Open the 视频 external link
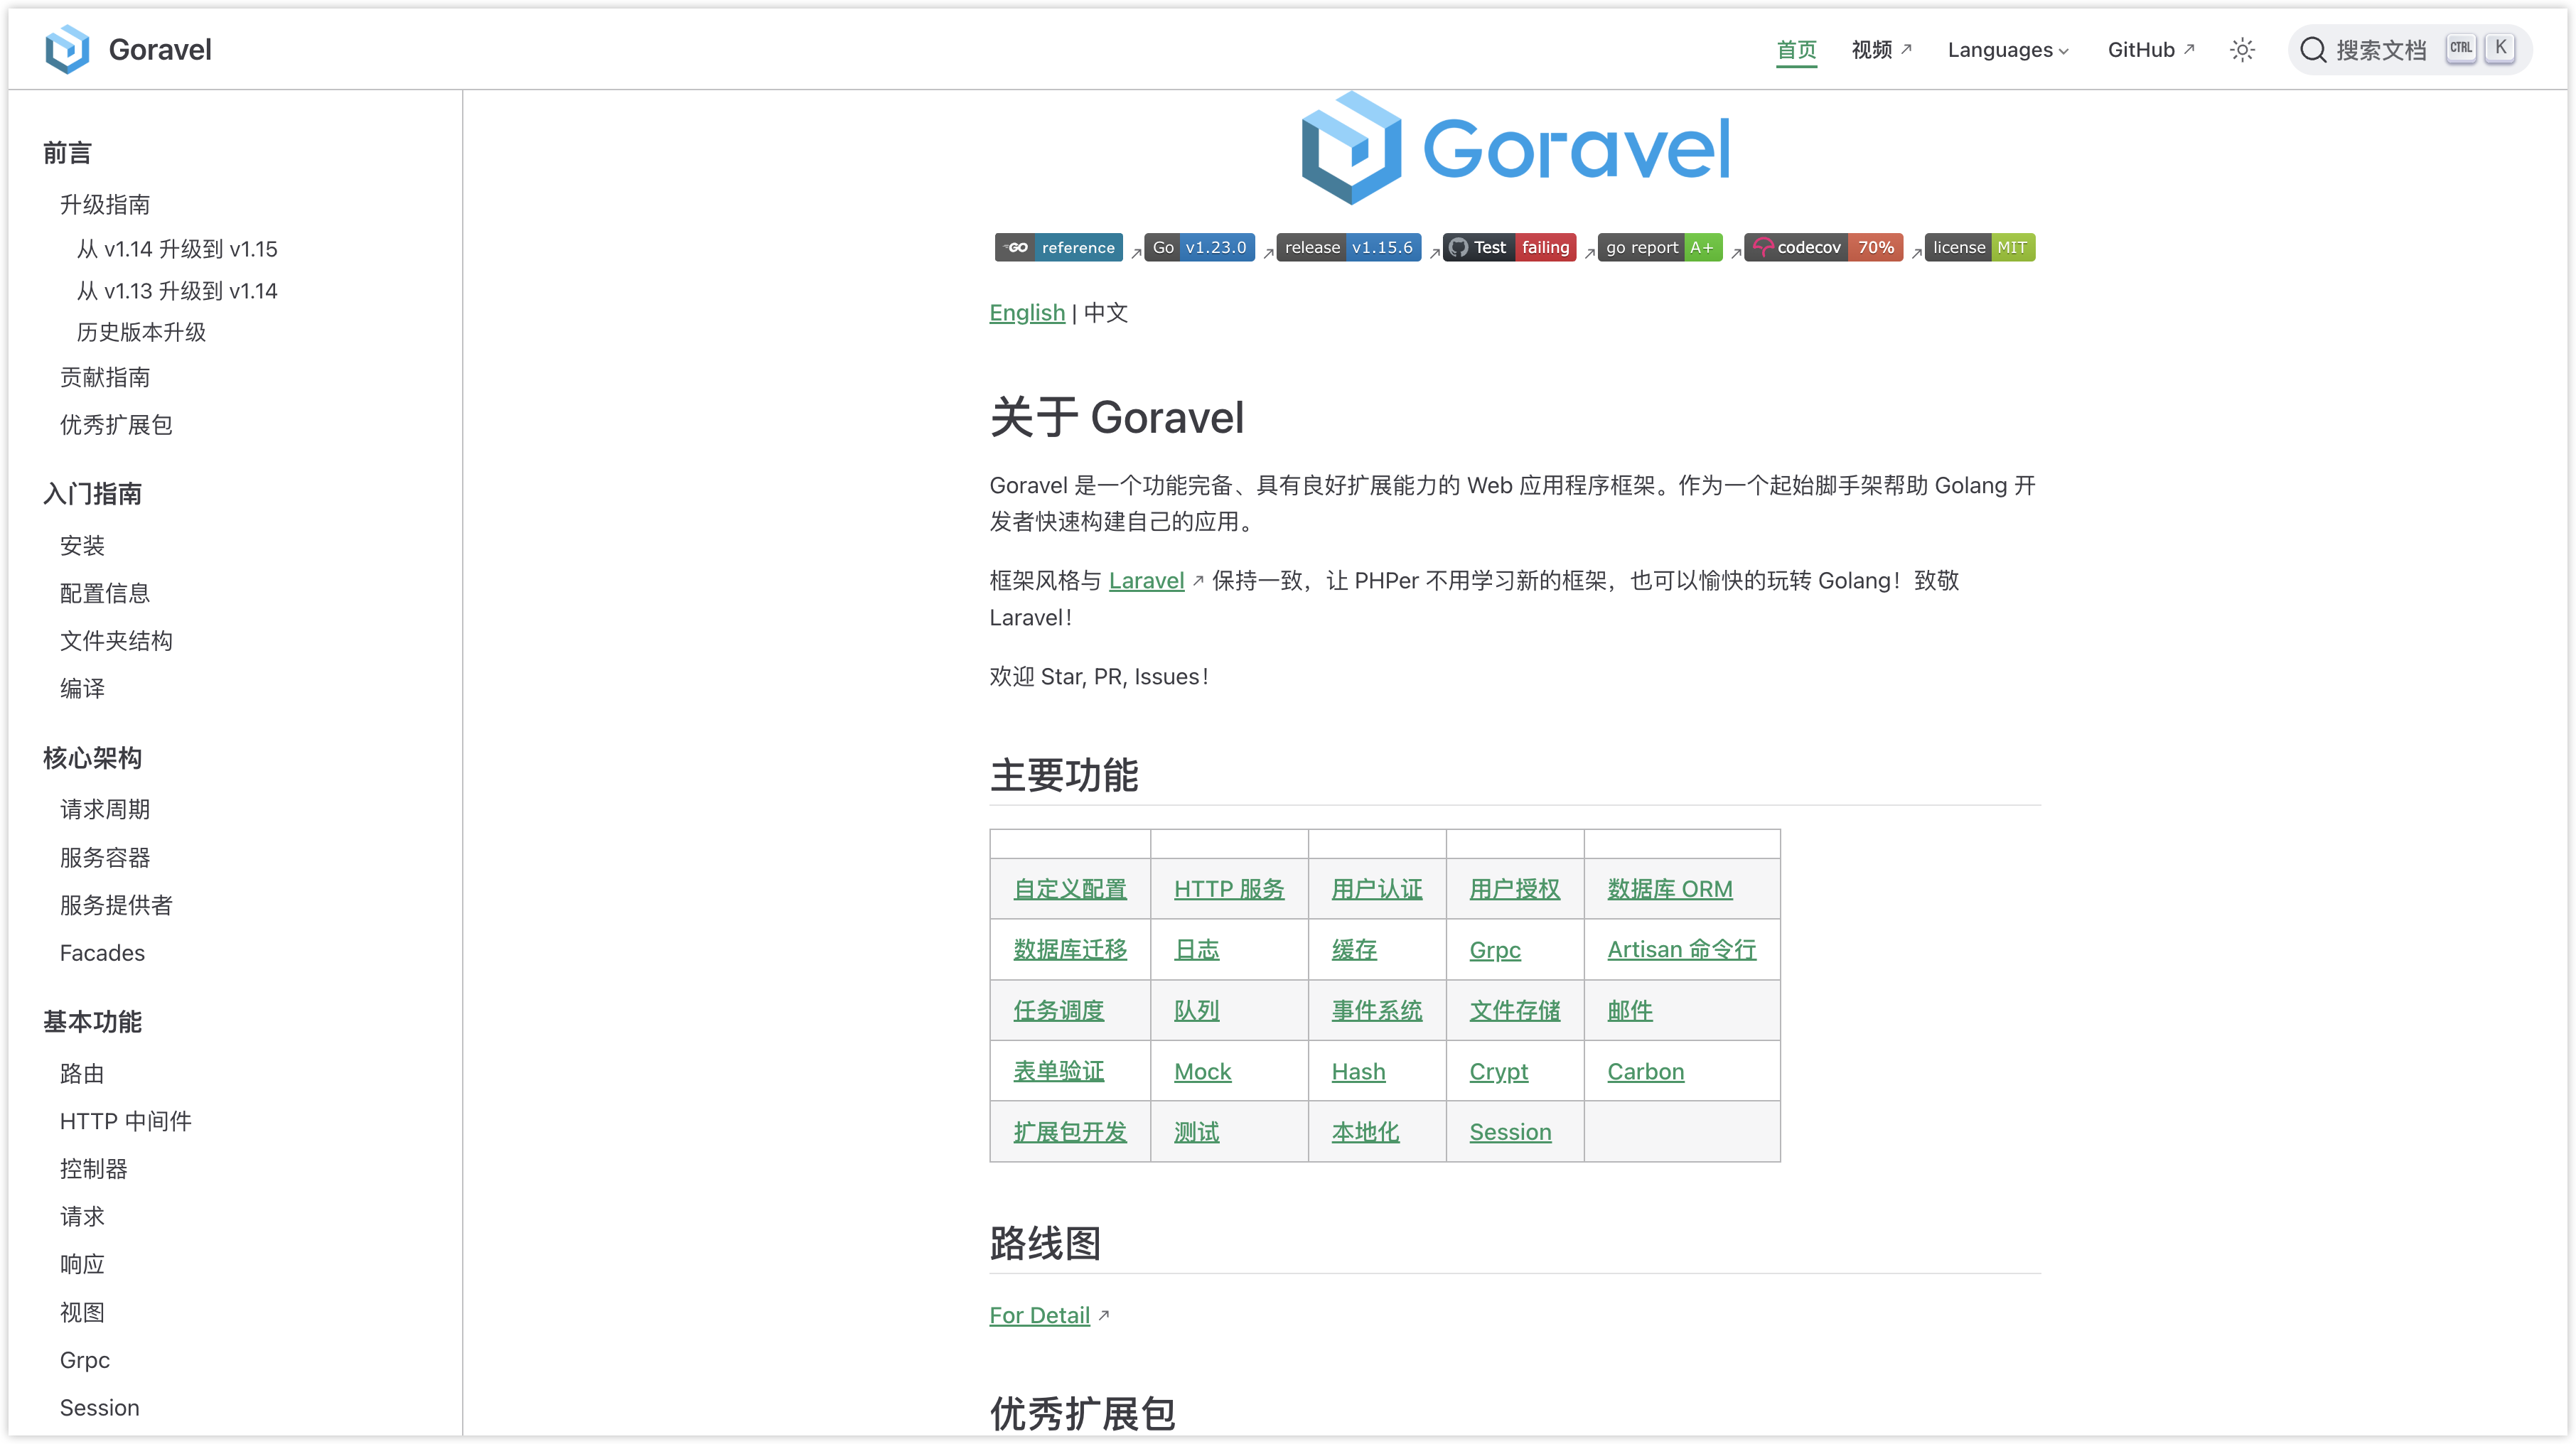 1881,49
